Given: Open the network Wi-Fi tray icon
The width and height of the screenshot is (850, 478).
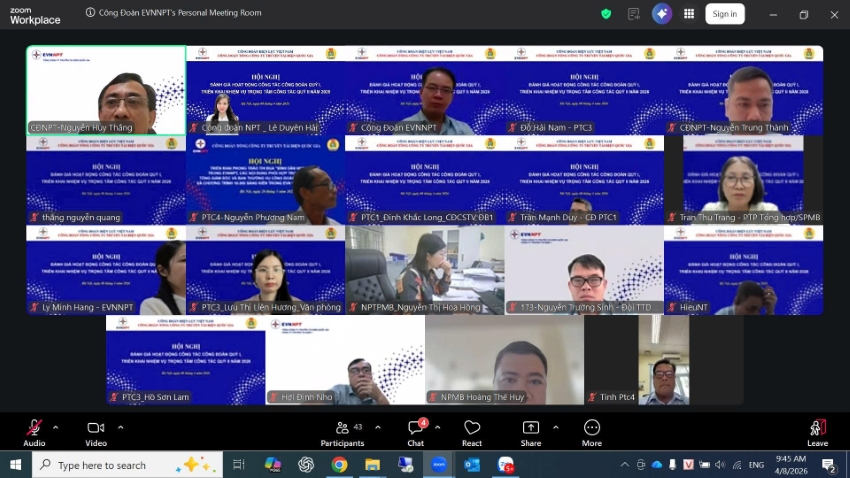Looking at the screenshot, I should click(x=737, y=464).
